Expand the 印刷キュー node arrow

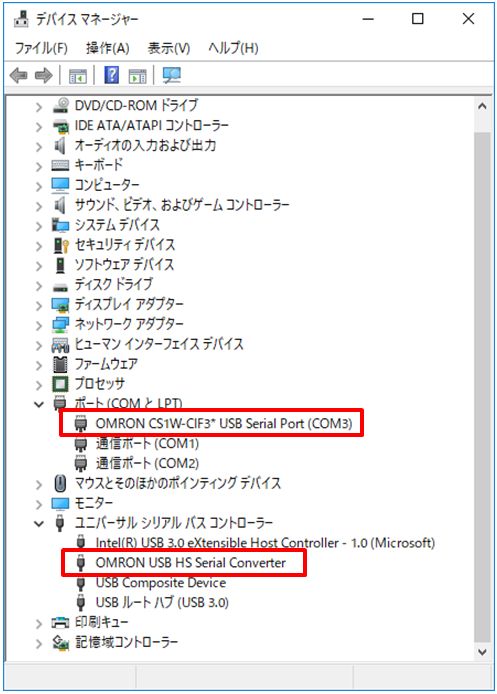pyautogui.click(x=39, y=623)
